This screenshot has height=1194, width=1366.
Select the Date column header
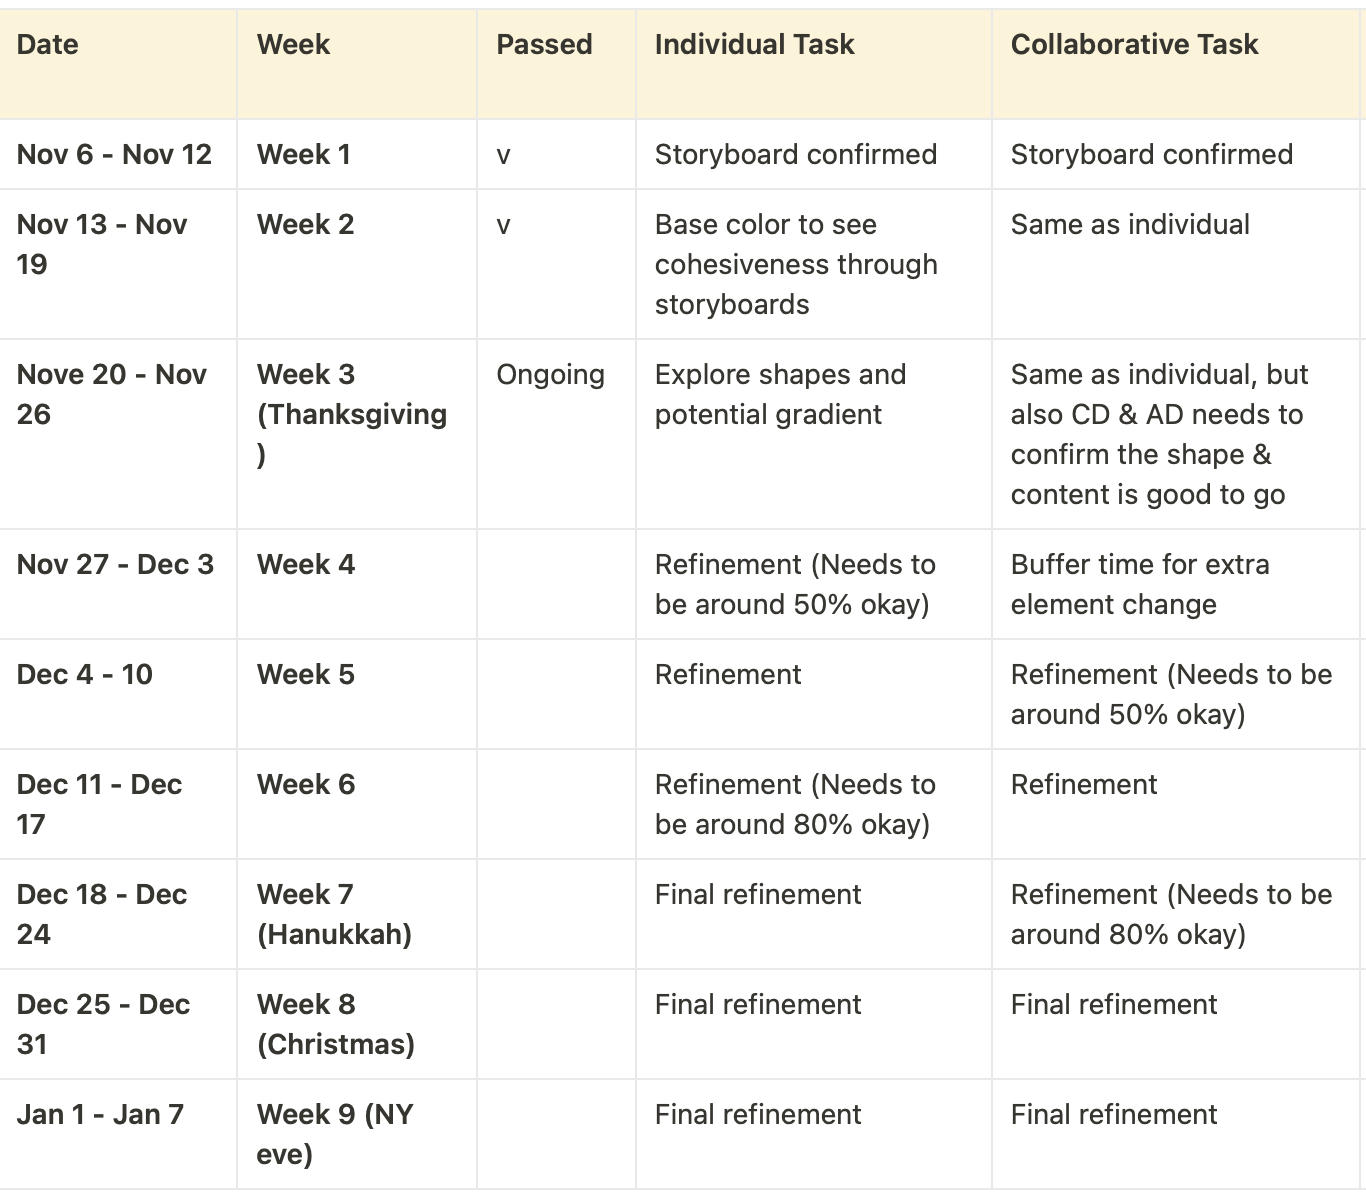click(118, 64)
